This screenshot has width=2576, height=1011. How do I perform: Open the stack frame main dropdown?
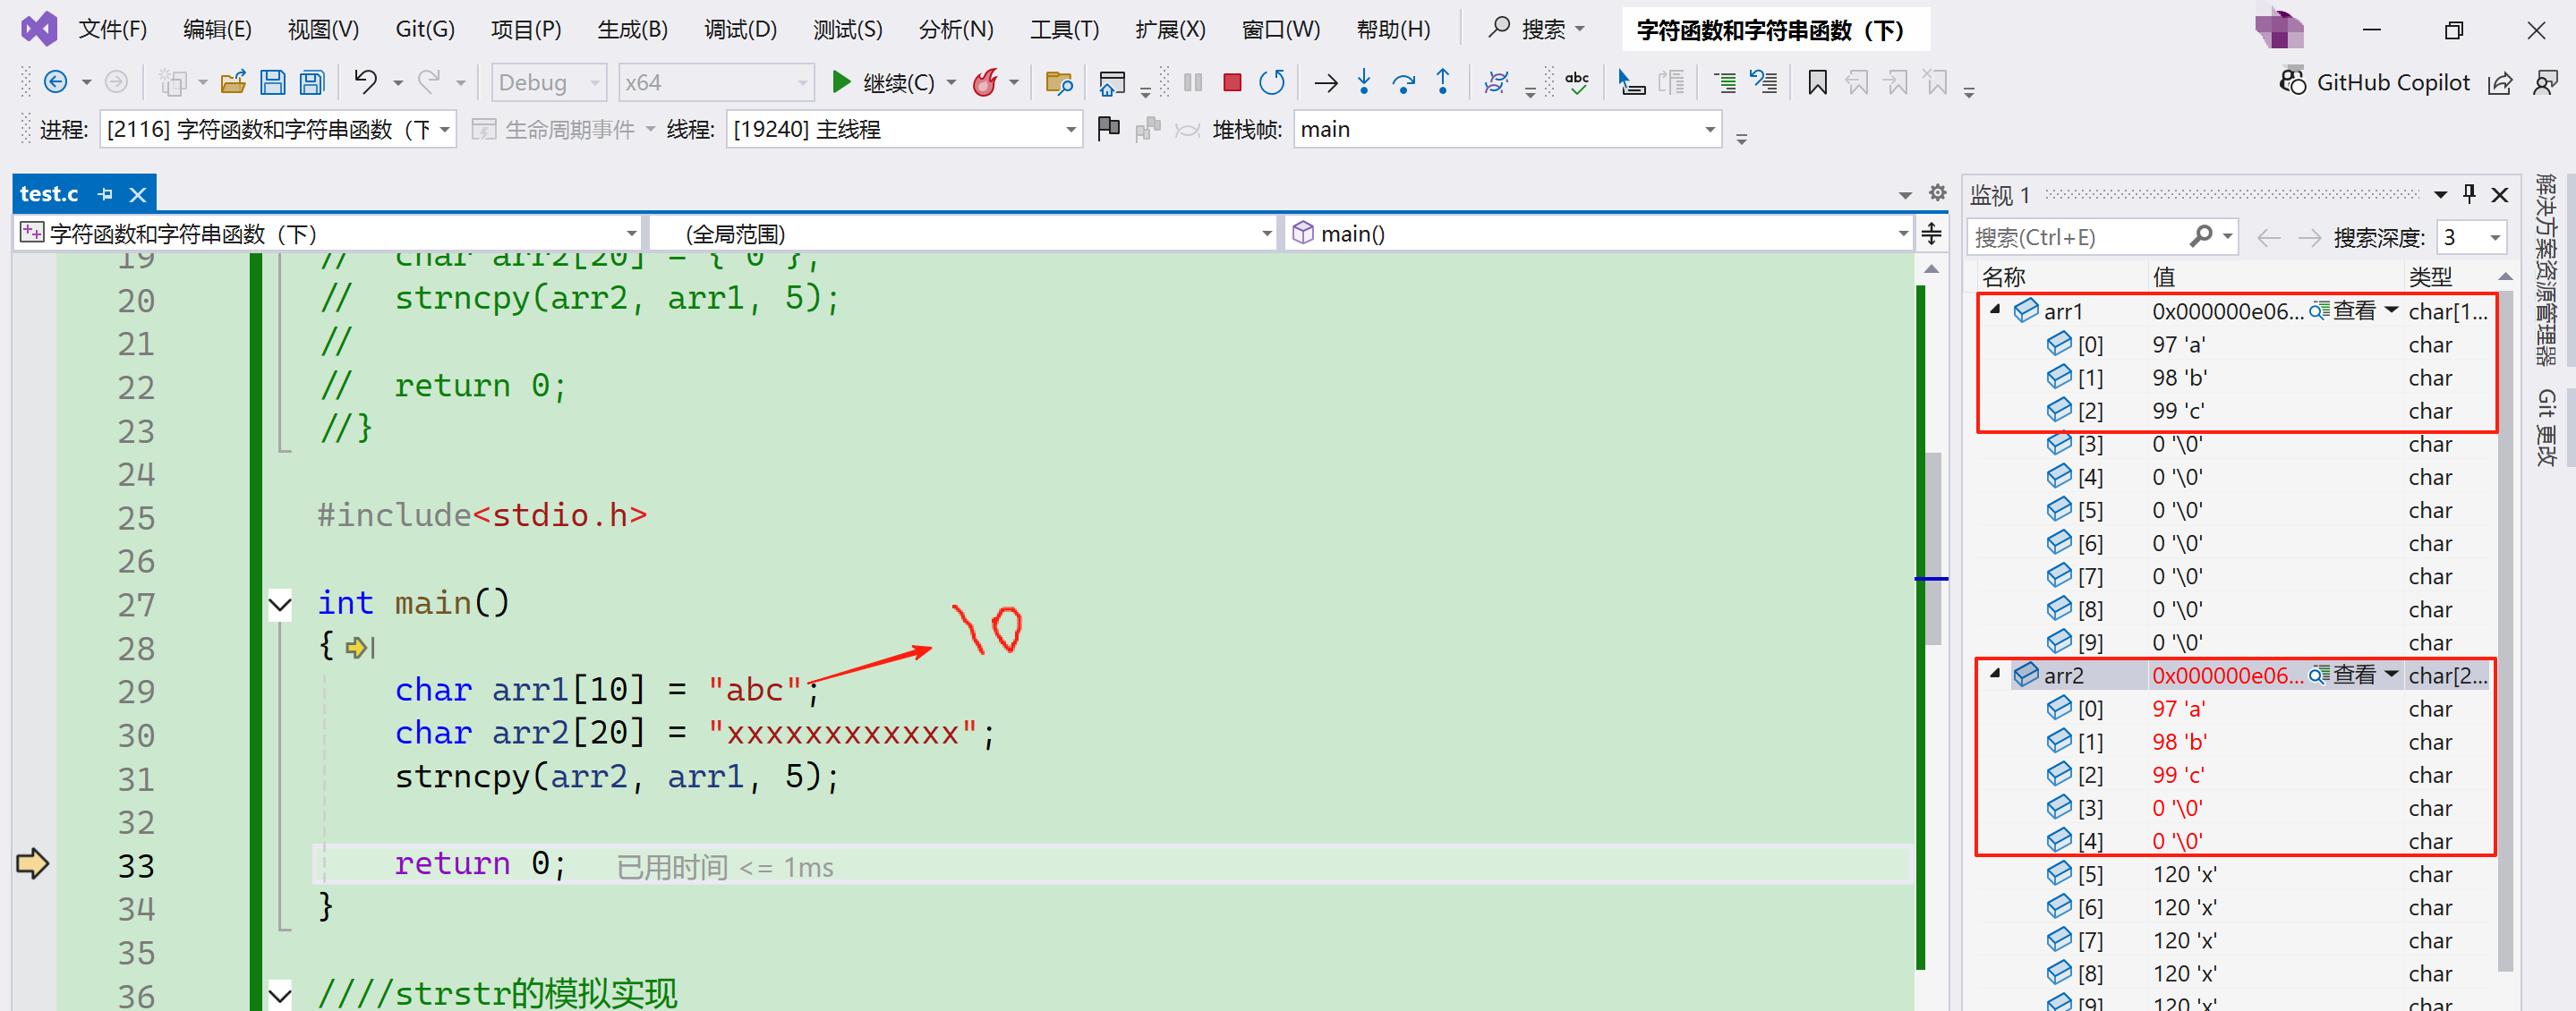click(x=1709, y=130)
